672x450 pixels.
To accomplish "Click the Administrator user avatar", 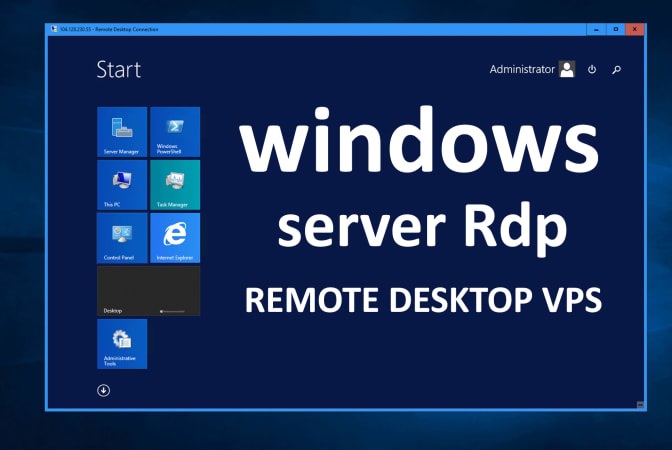I will (x=567, y=69).
